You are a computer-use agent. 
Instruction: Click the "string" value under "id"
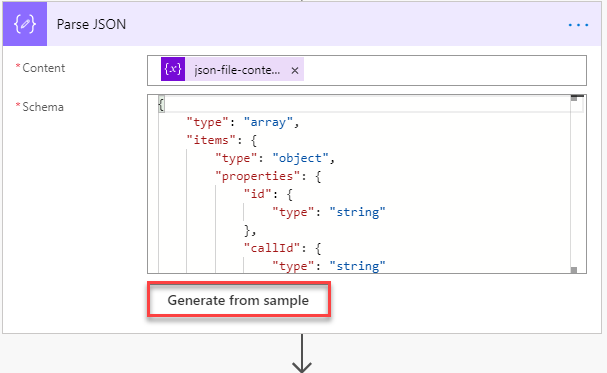358,212
